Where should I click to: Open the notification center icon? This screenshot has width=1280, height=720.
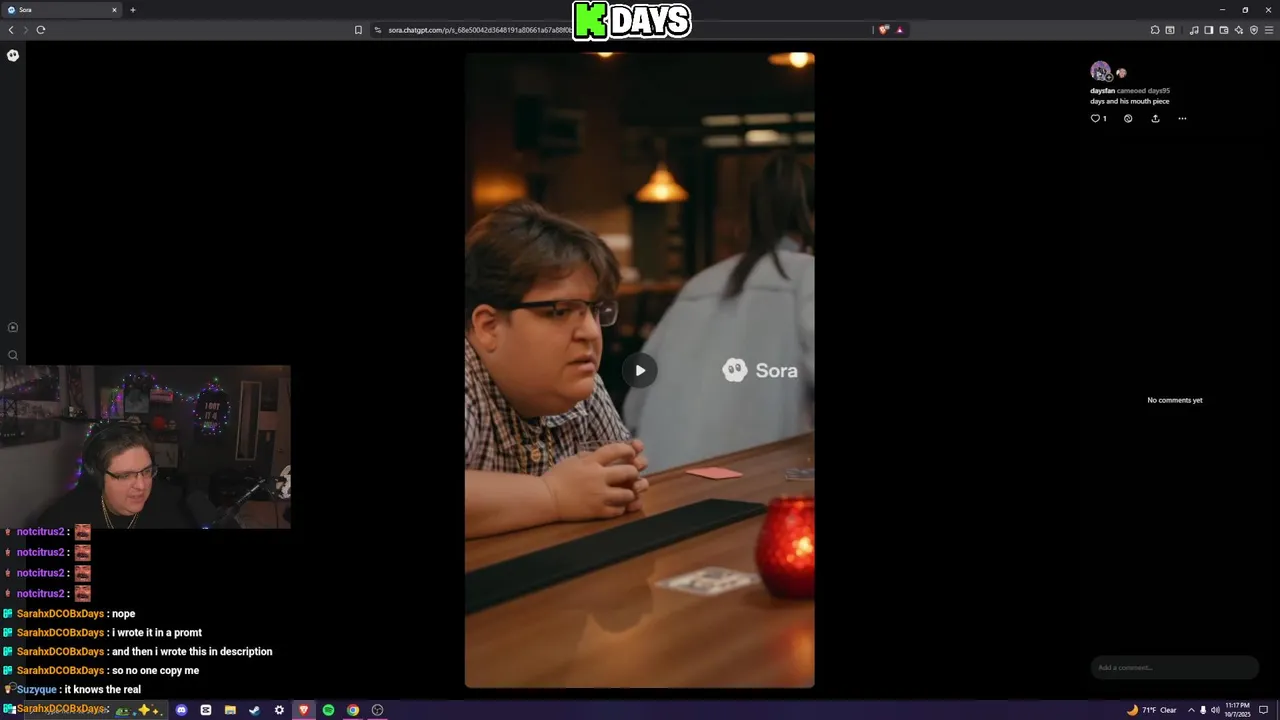[x=1264, y=710]
